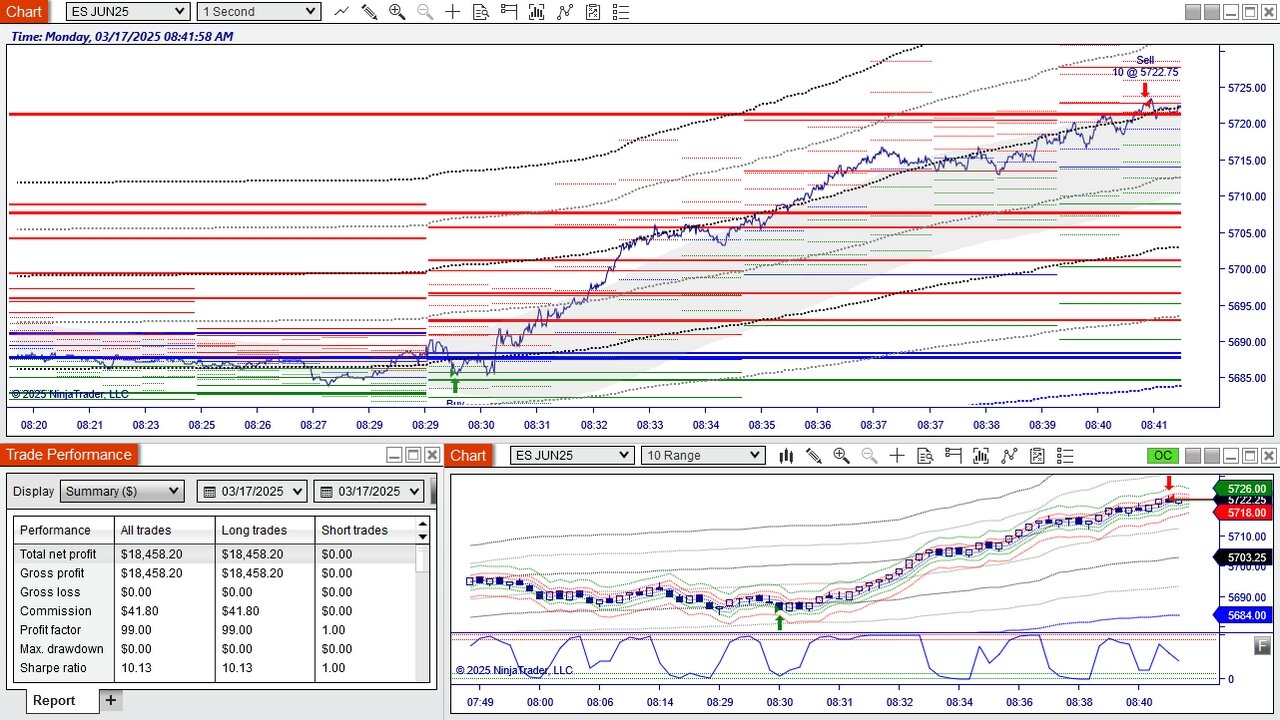Open the ES JUN25 instrument dropdown in top chart

click(x=128, y=11)
